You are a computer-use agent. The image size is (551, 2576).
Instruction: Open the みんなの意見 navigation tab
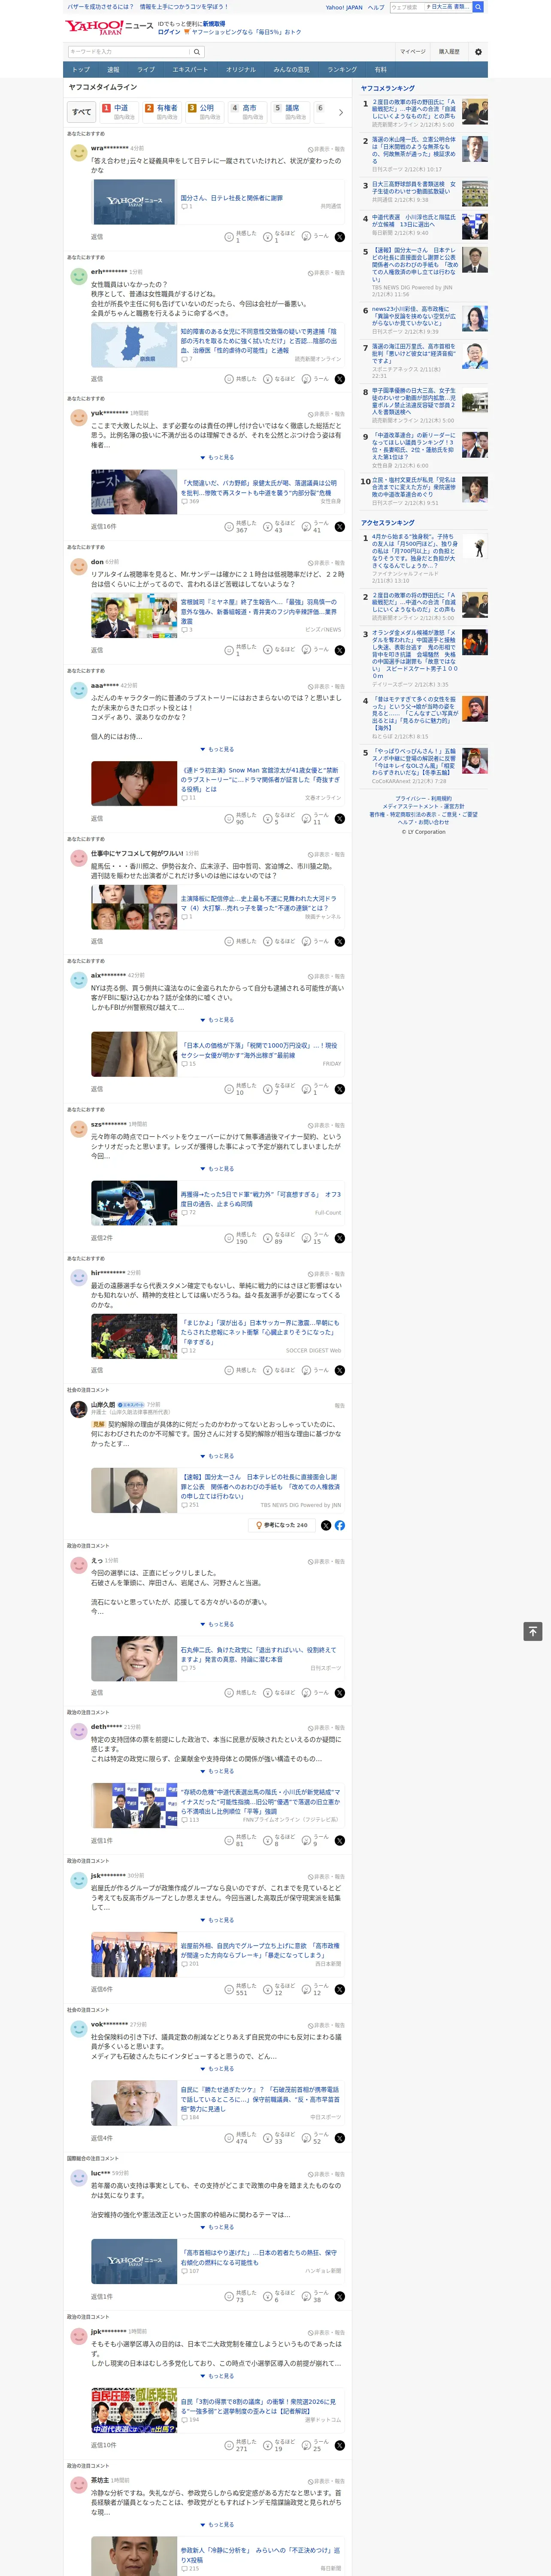(291, 70)
